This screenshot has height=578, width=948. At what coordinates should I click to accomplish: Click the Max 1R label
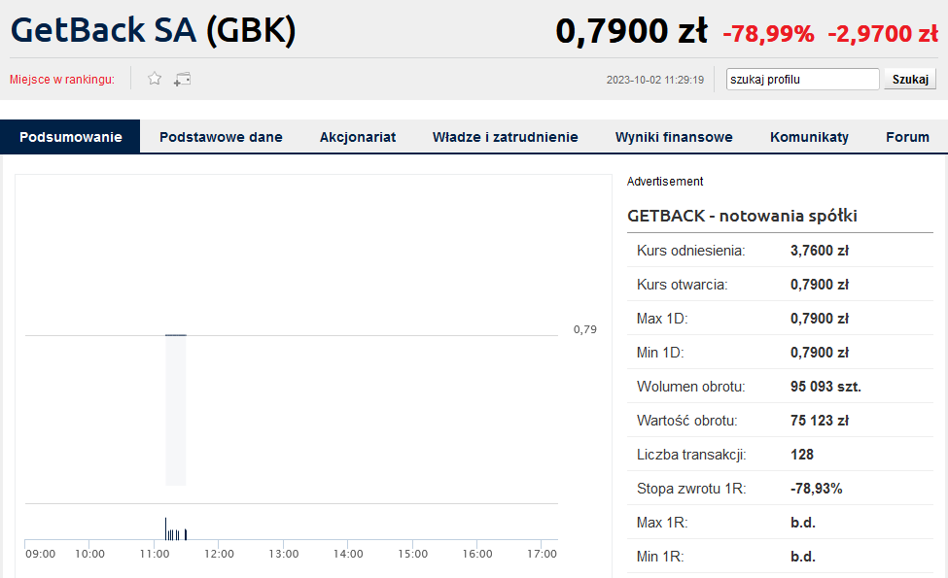[x=662, y=522]
